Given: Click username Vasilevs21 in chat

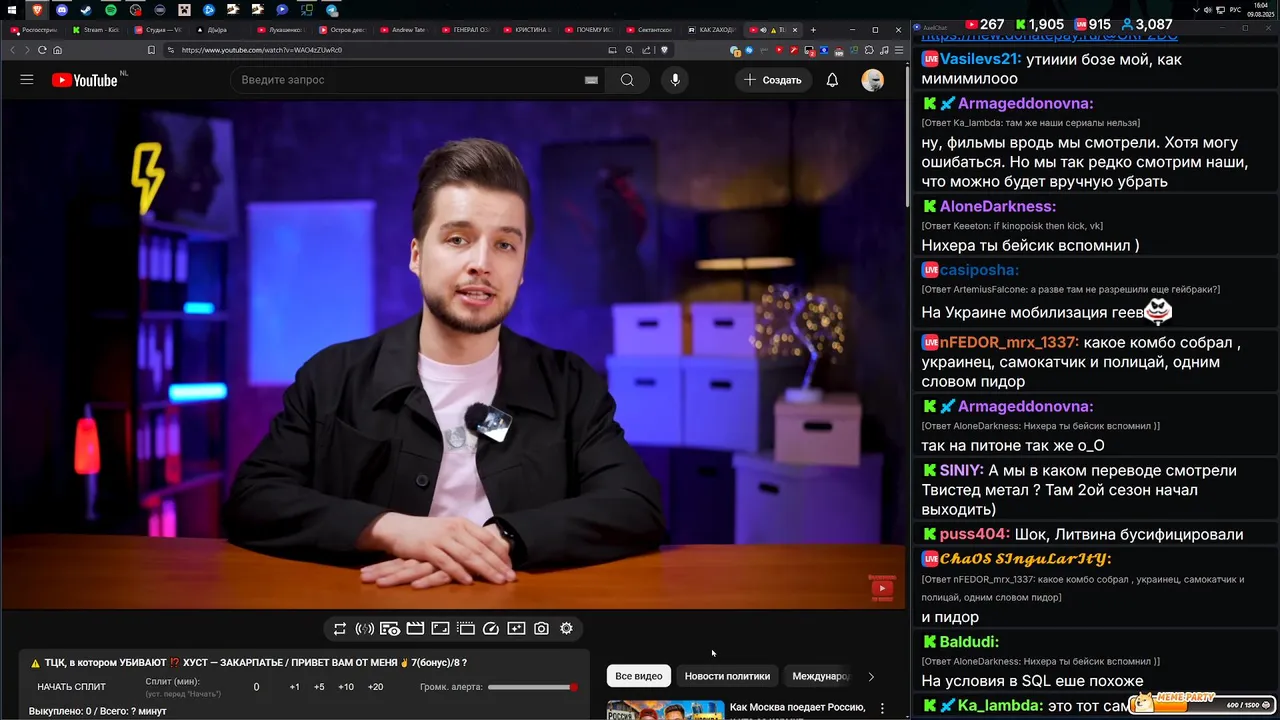Looking at the screenshot, I should pos(981,59).
